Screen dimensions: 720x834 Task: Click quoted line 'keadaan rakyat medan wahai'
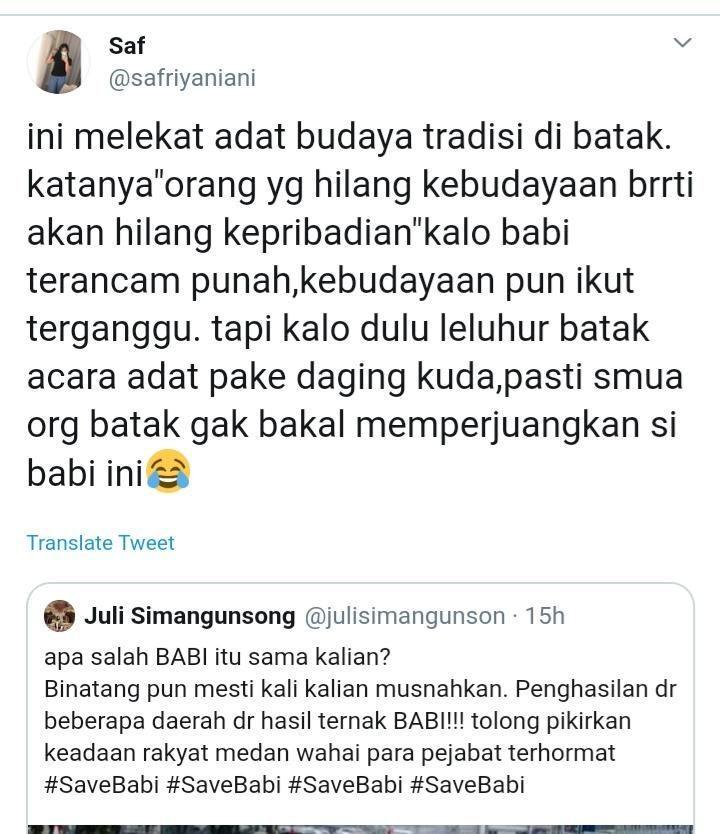pos(330,753)
